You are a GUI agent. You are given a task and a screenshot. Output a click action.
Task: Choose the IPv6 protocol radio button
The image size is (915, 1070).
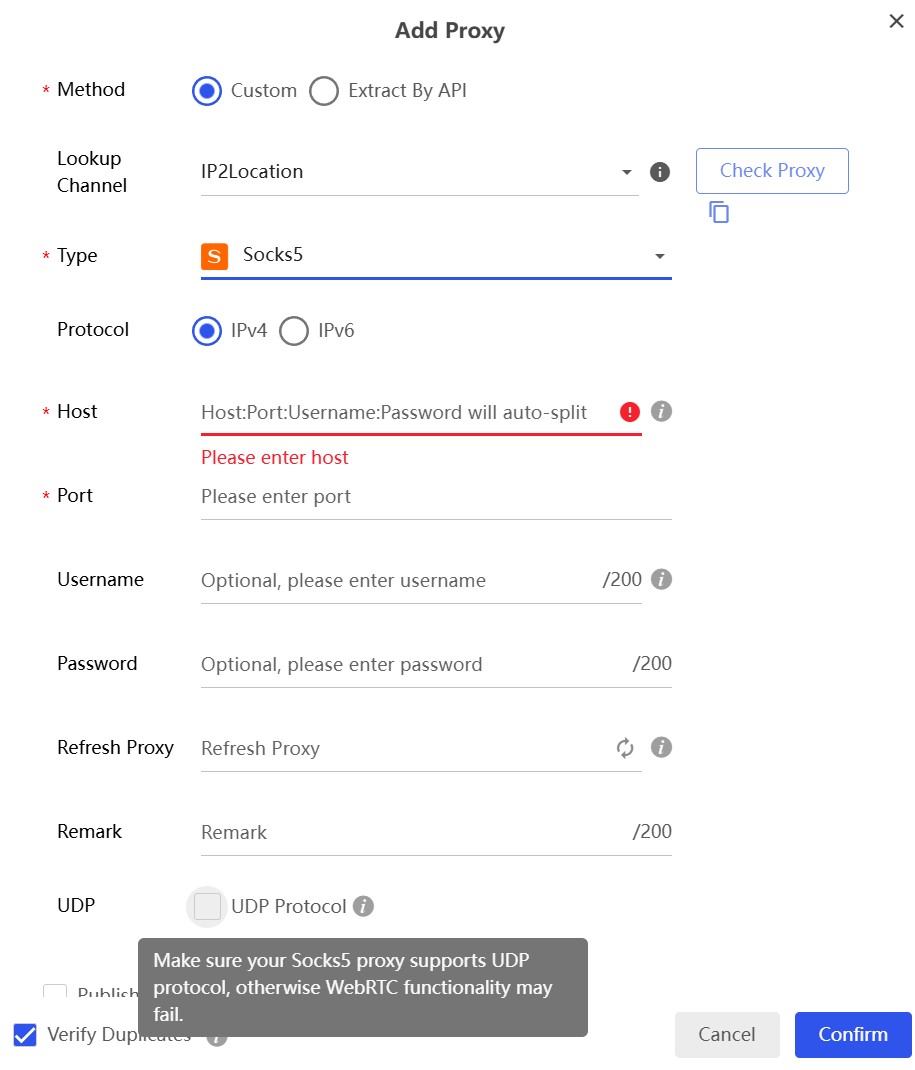click(x=294, y=331)
